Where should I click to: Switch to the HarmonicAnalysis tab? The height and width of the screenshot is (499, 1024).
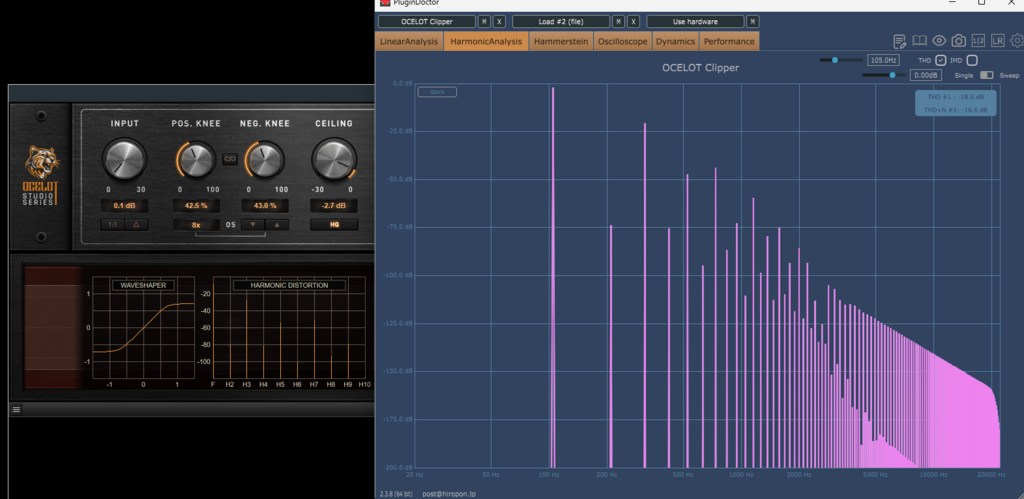point(487,41)
